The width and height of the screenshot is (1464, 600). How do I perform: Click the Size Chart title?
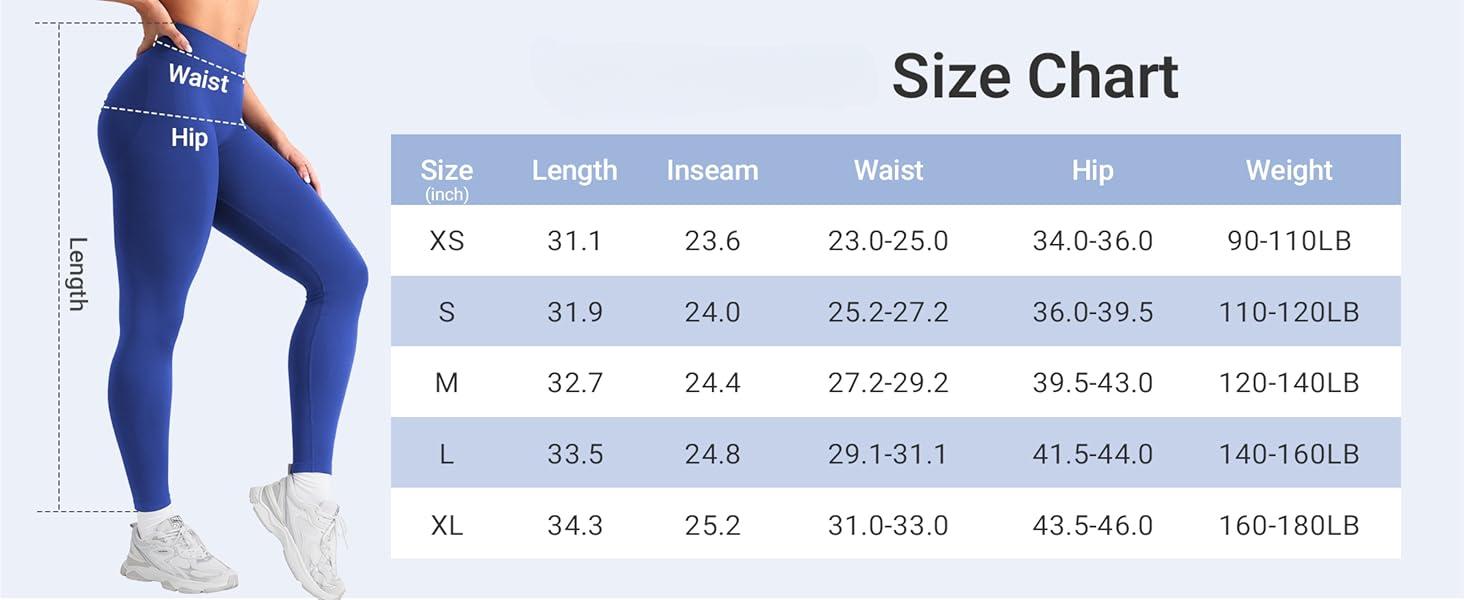(1034, 76)
